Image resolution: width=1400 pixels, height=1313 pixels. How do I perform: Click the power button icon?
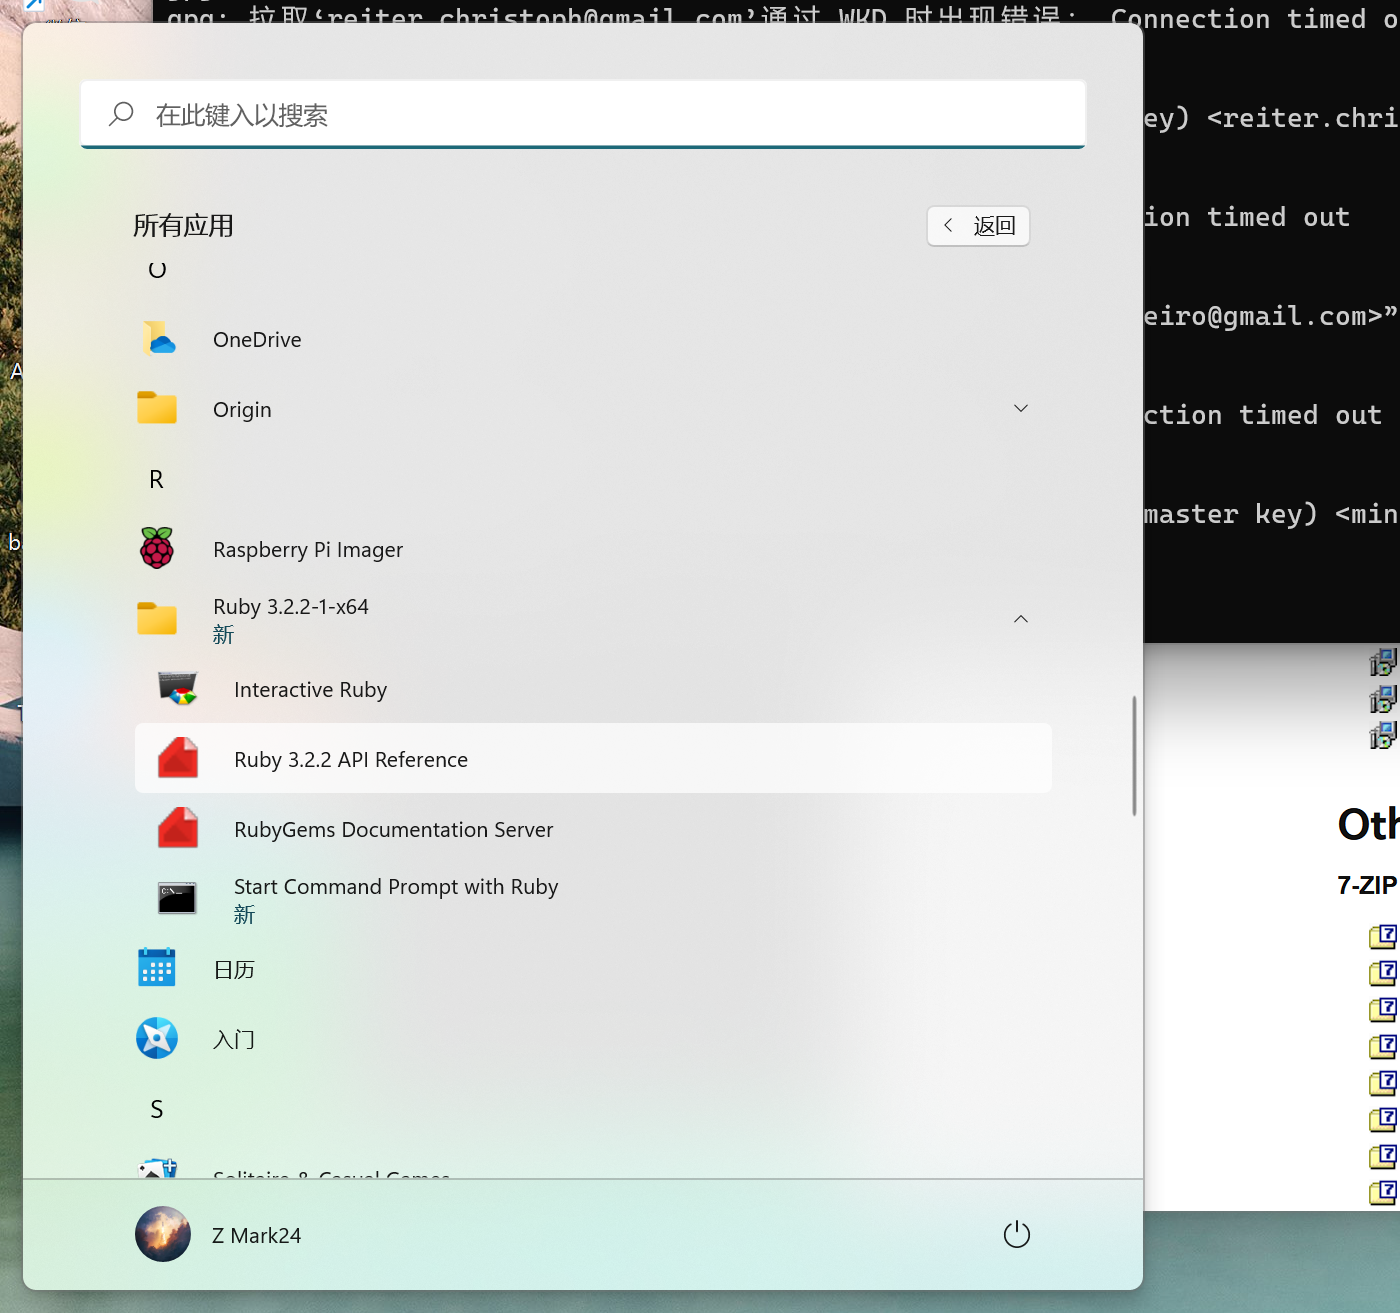1016,1234
